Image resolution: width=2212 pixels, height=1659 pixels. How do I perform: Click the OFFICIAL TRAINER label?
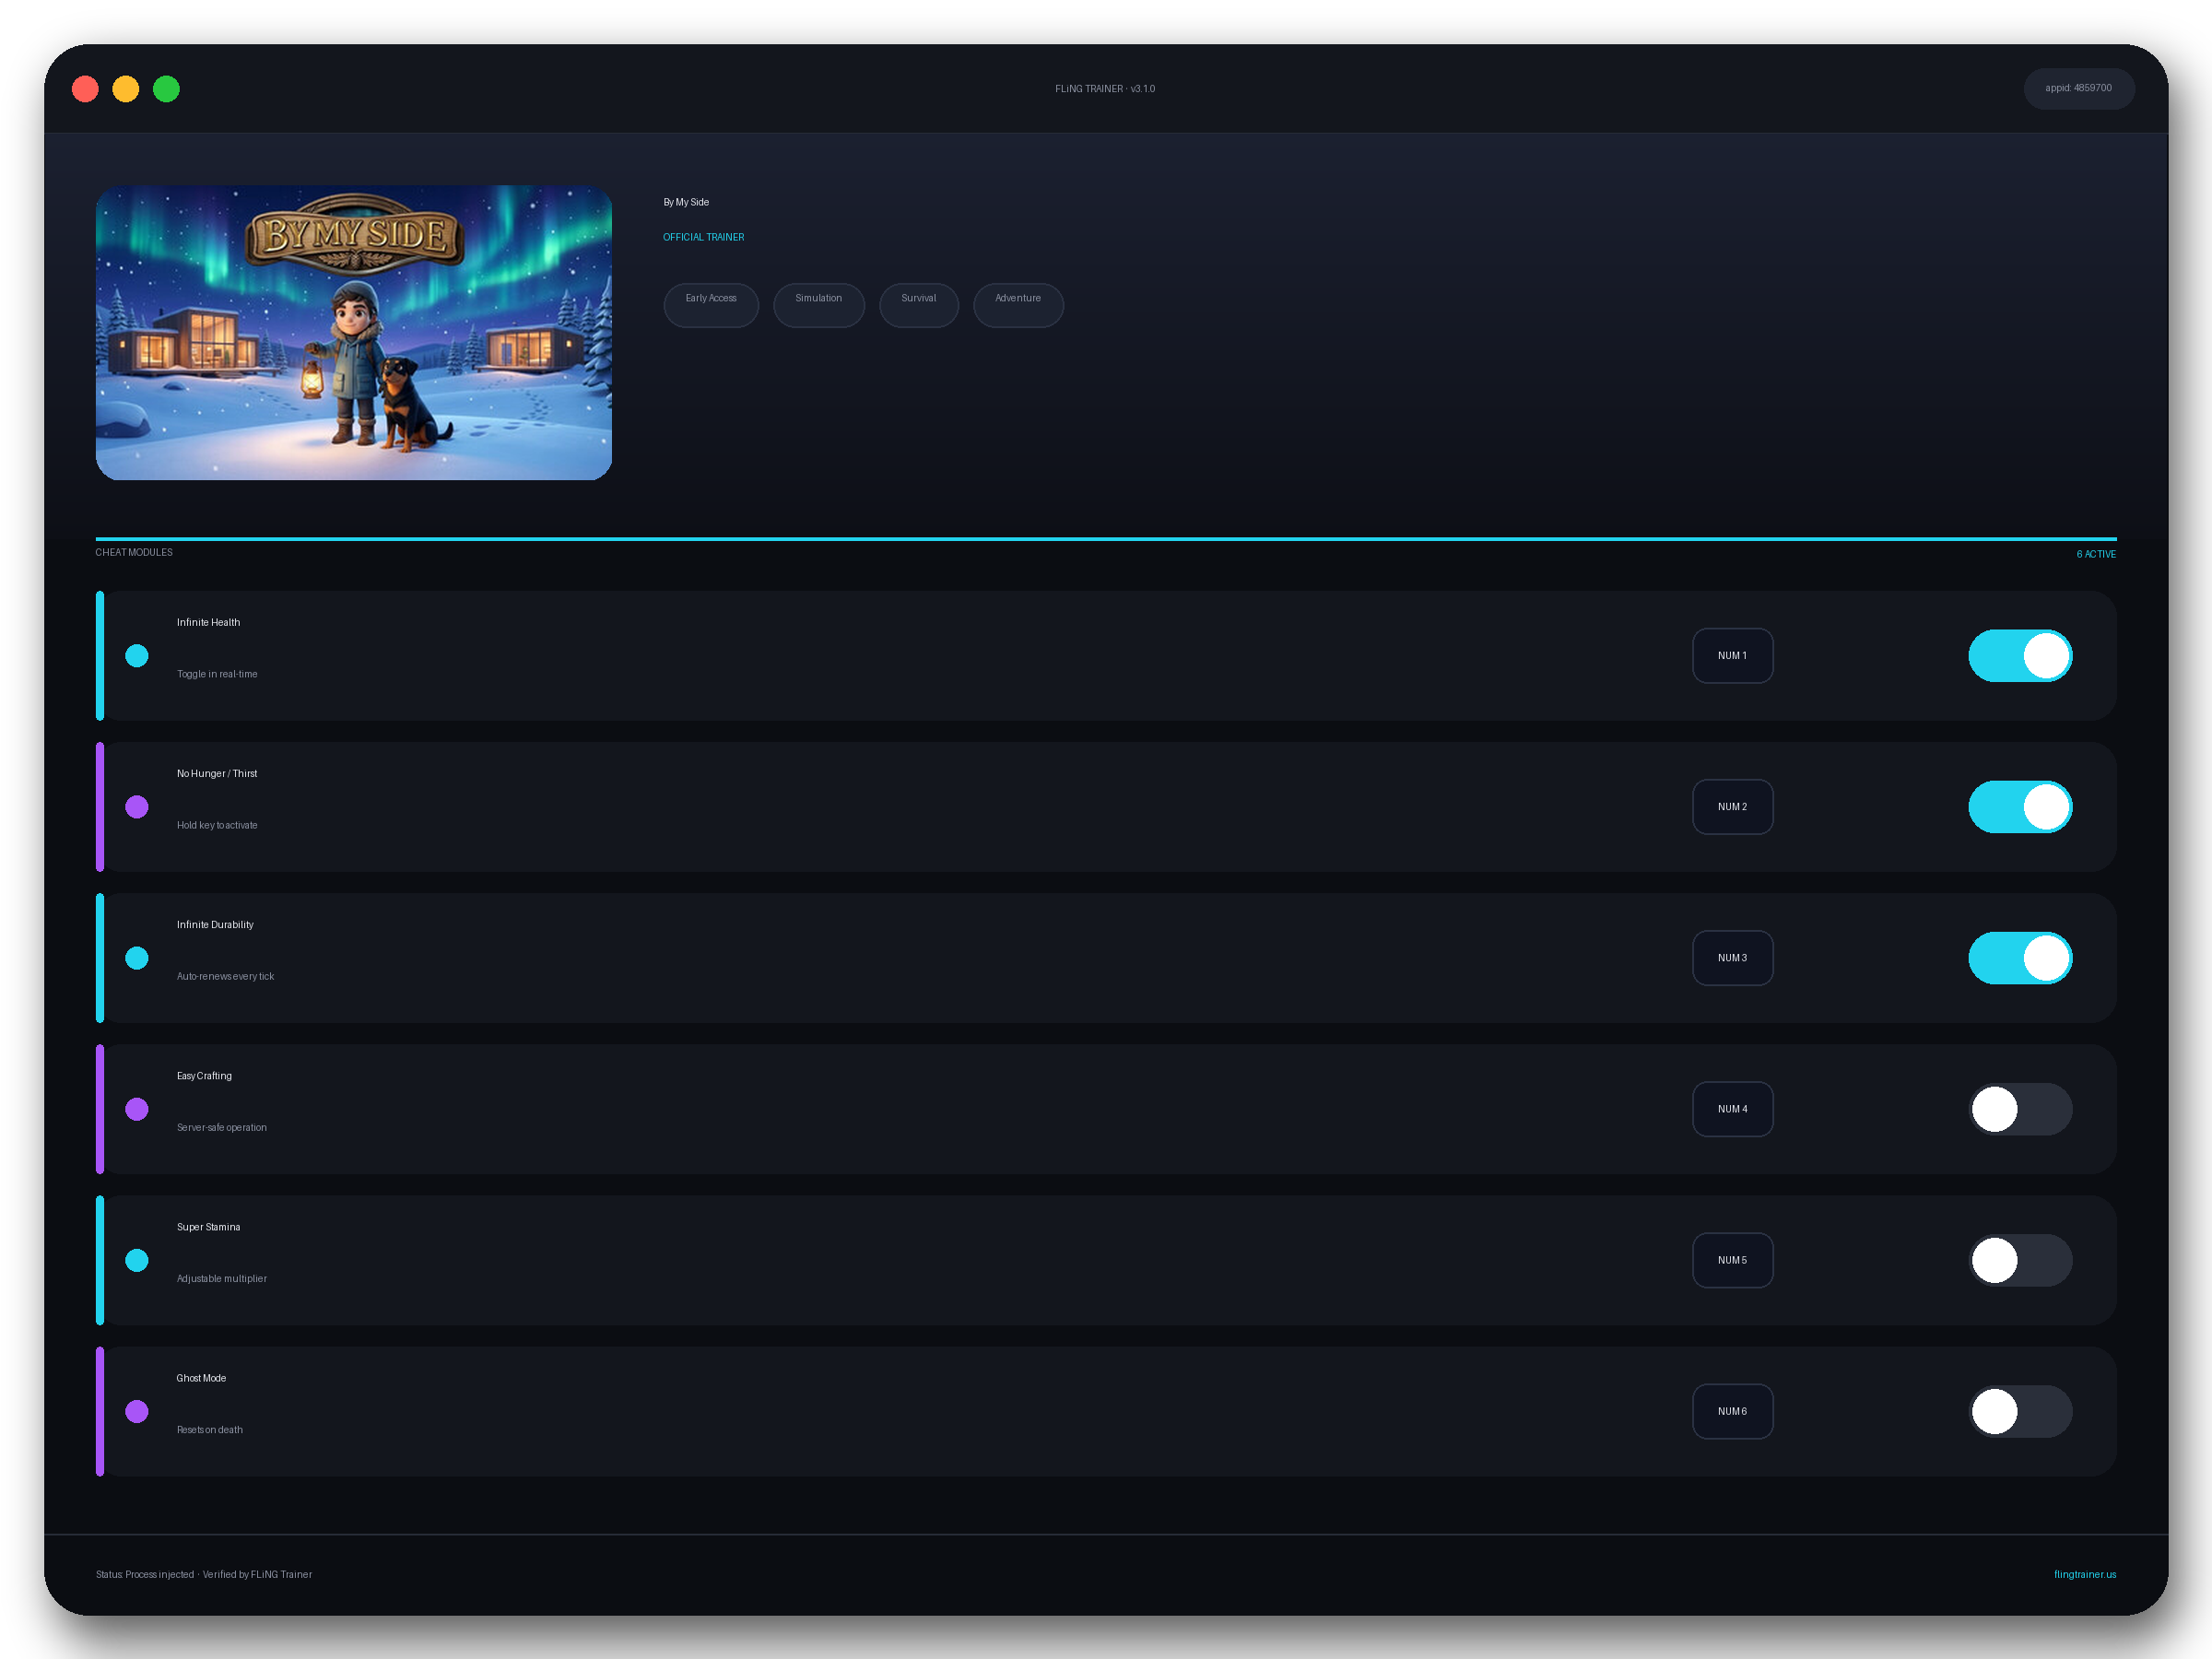coord(704,237)
